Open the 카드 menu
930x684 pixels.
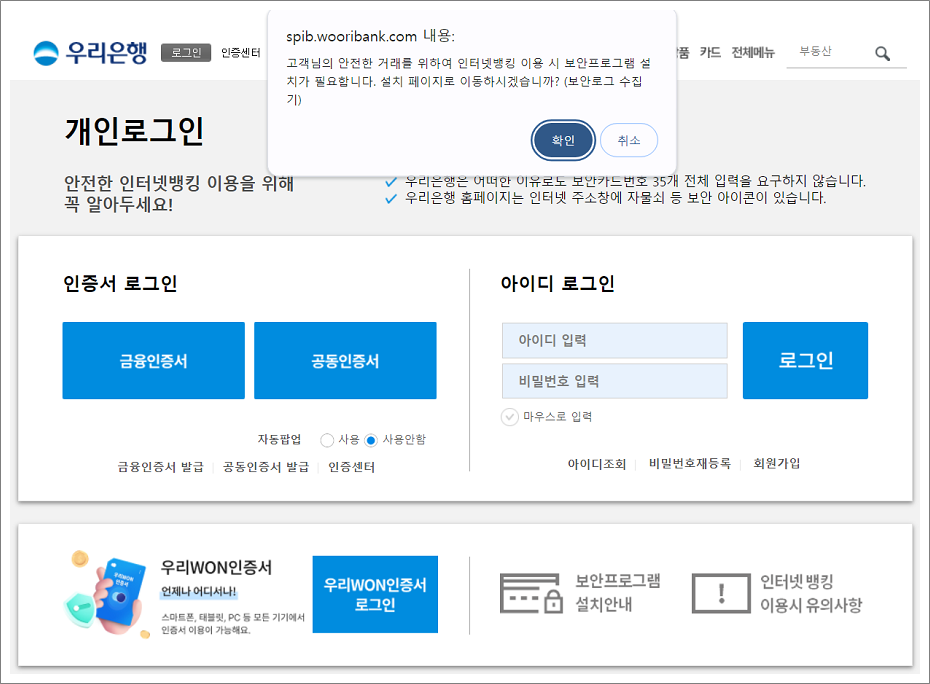(710, 52)
